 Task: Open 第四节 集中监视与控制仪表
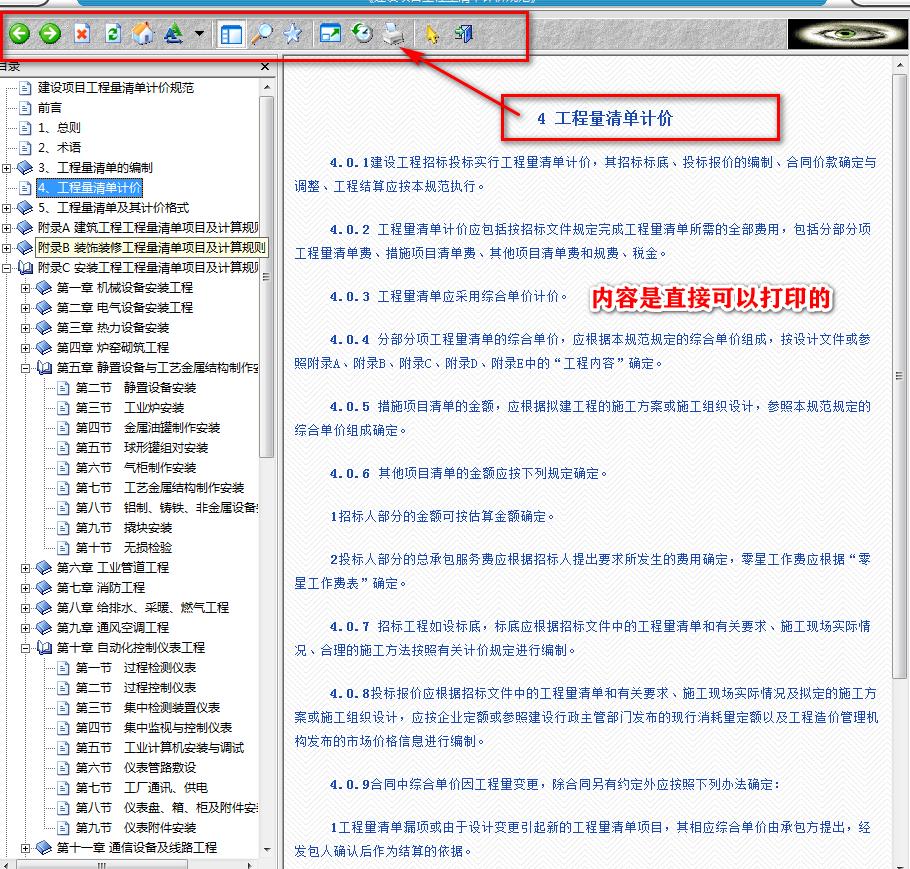point(154,728)
